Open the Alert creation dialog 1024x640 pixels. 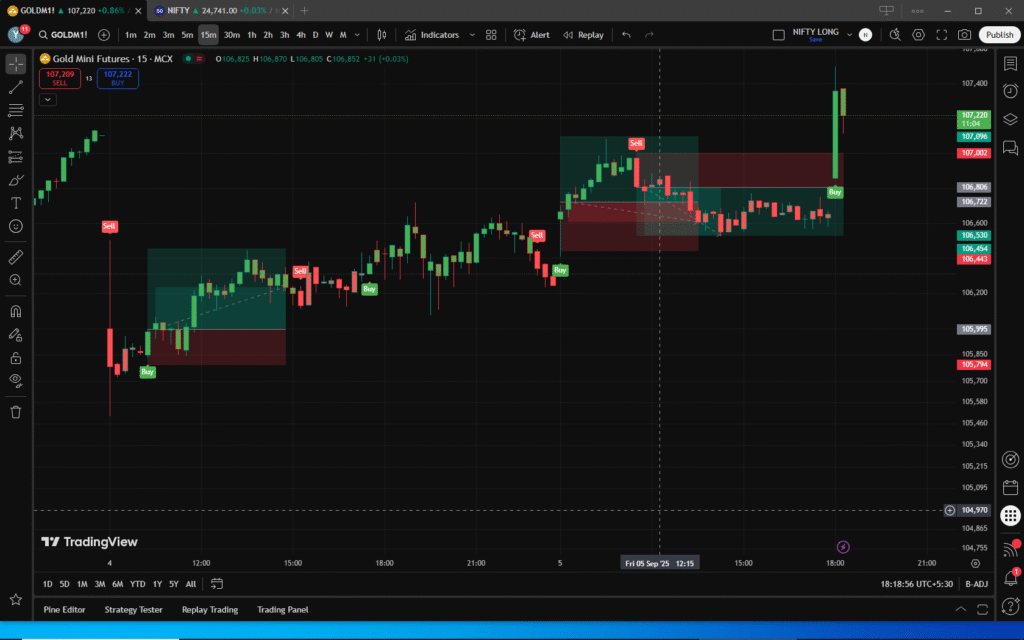(531, 35)
